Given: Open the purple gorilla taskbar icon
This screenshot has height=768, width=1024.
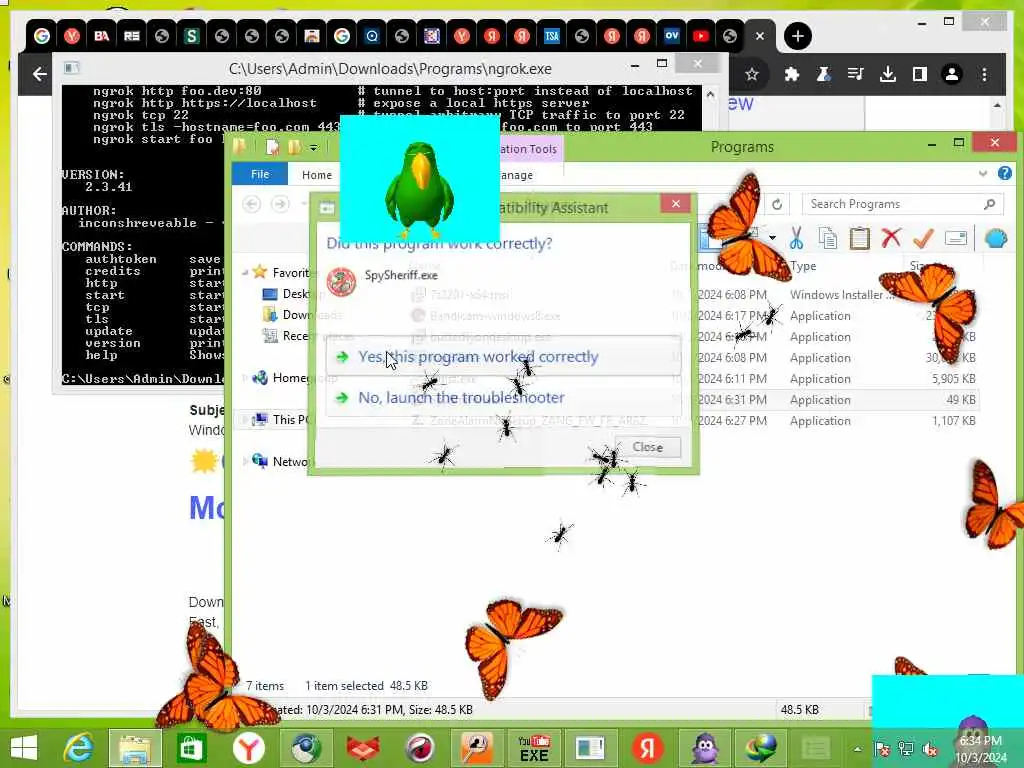Looking at the screenshot, I should (x=703, y=748).
